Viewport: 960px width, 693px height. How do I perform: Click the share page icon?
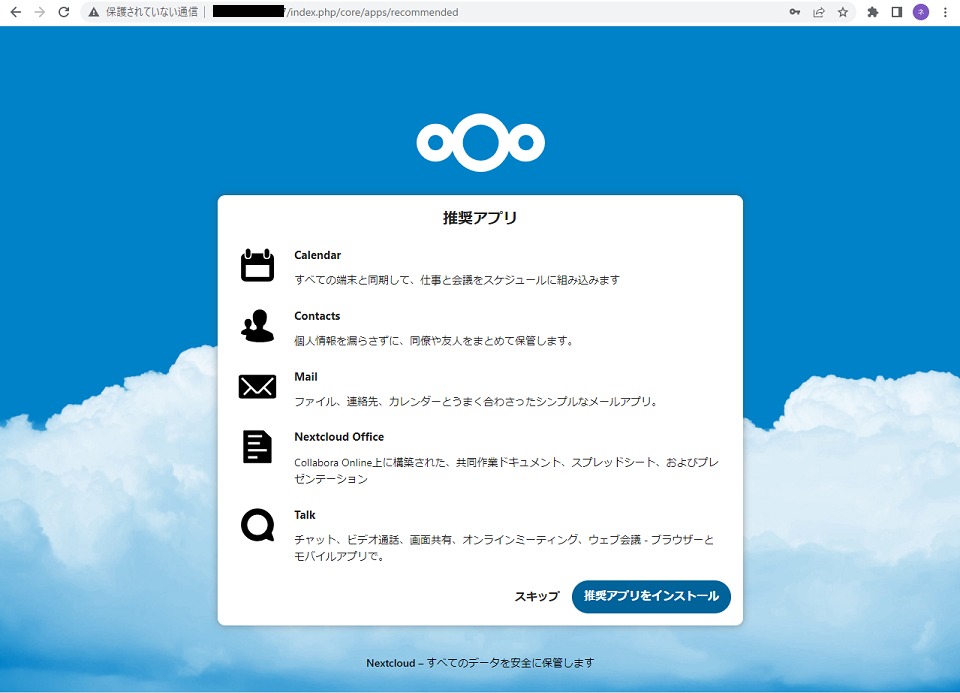click(819, 12)
